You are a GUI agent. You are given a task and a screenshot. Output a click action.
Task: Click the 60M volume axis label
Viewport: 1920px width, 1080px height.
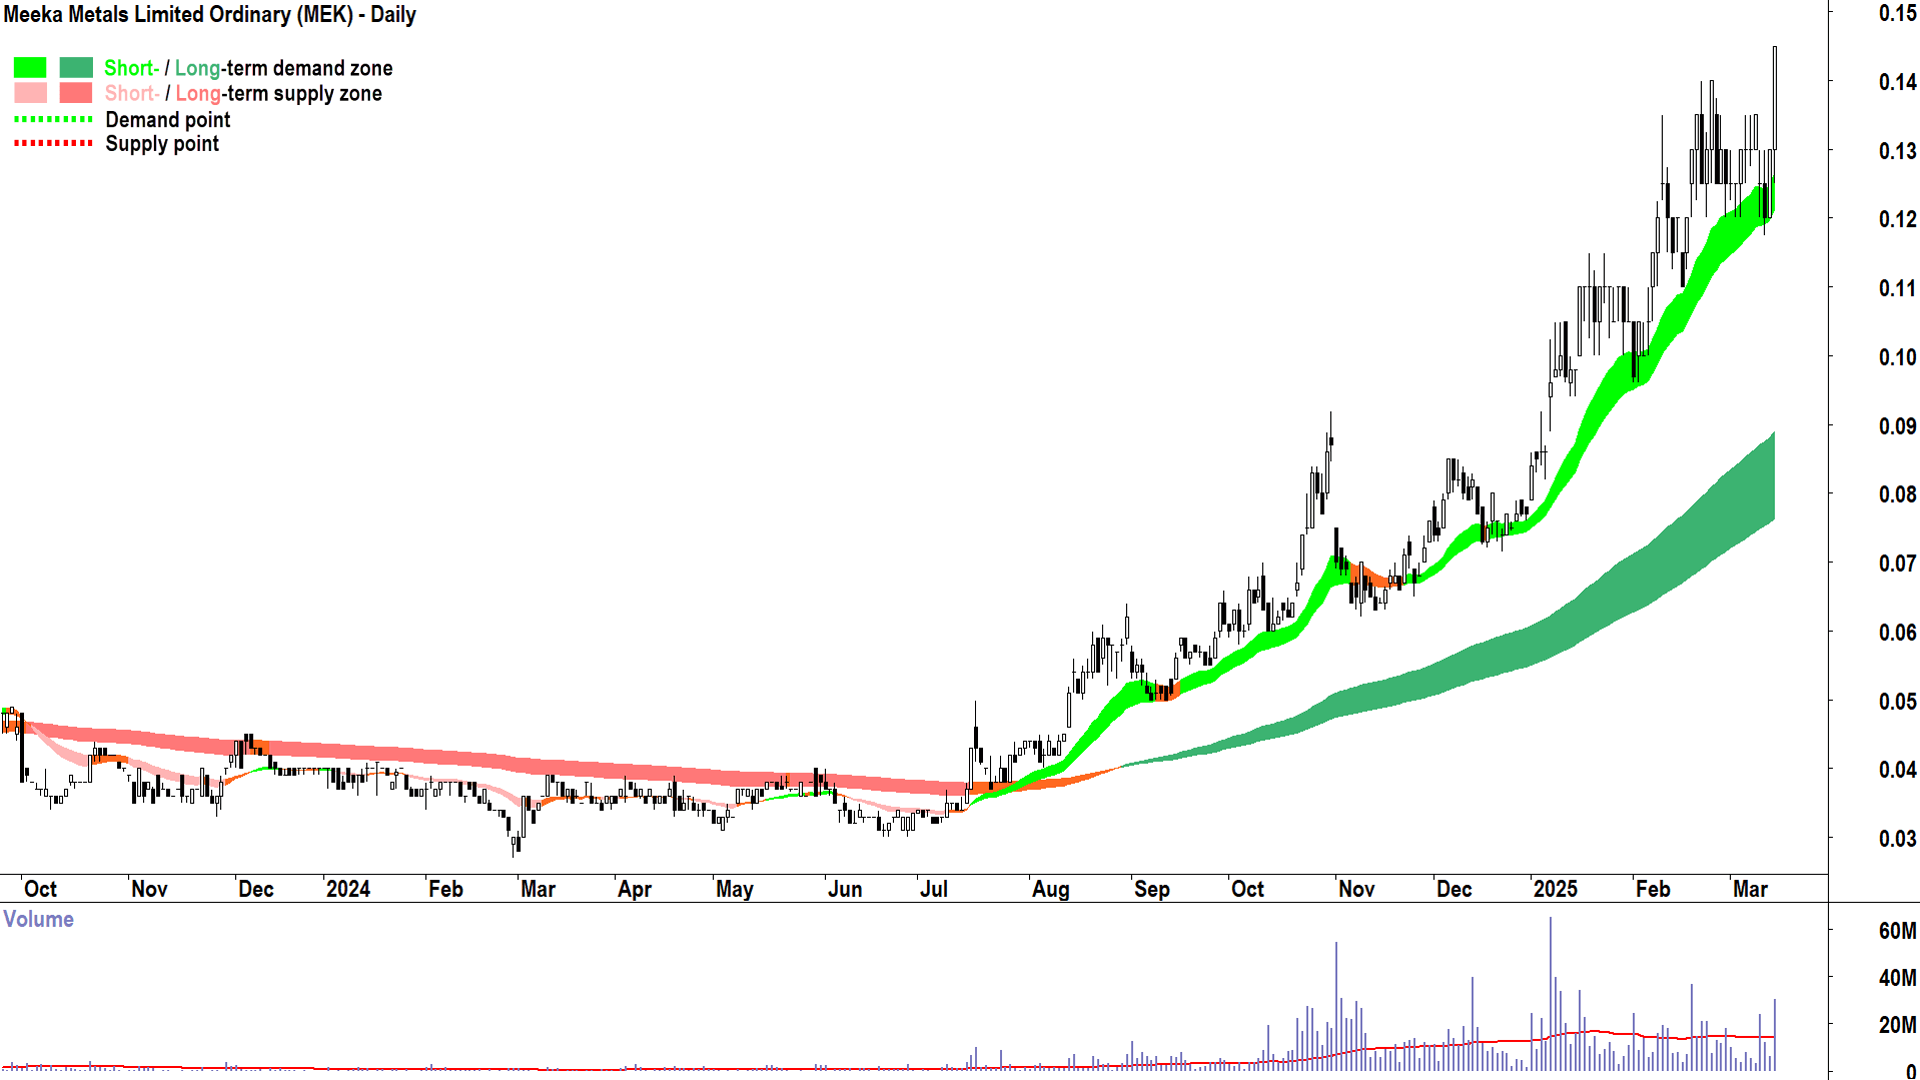pyautogui.click(x=1897, y=931)
